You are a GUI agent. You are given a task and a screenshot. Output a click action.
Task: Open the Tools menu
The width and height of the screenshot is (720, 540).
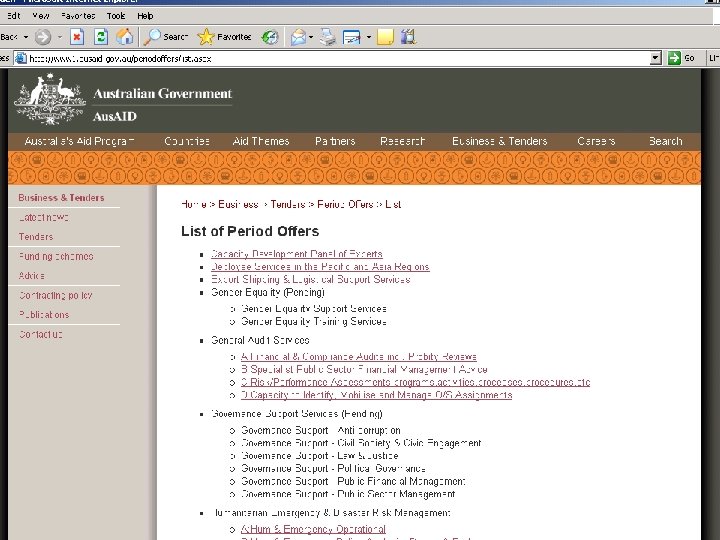tap(116, 16)
